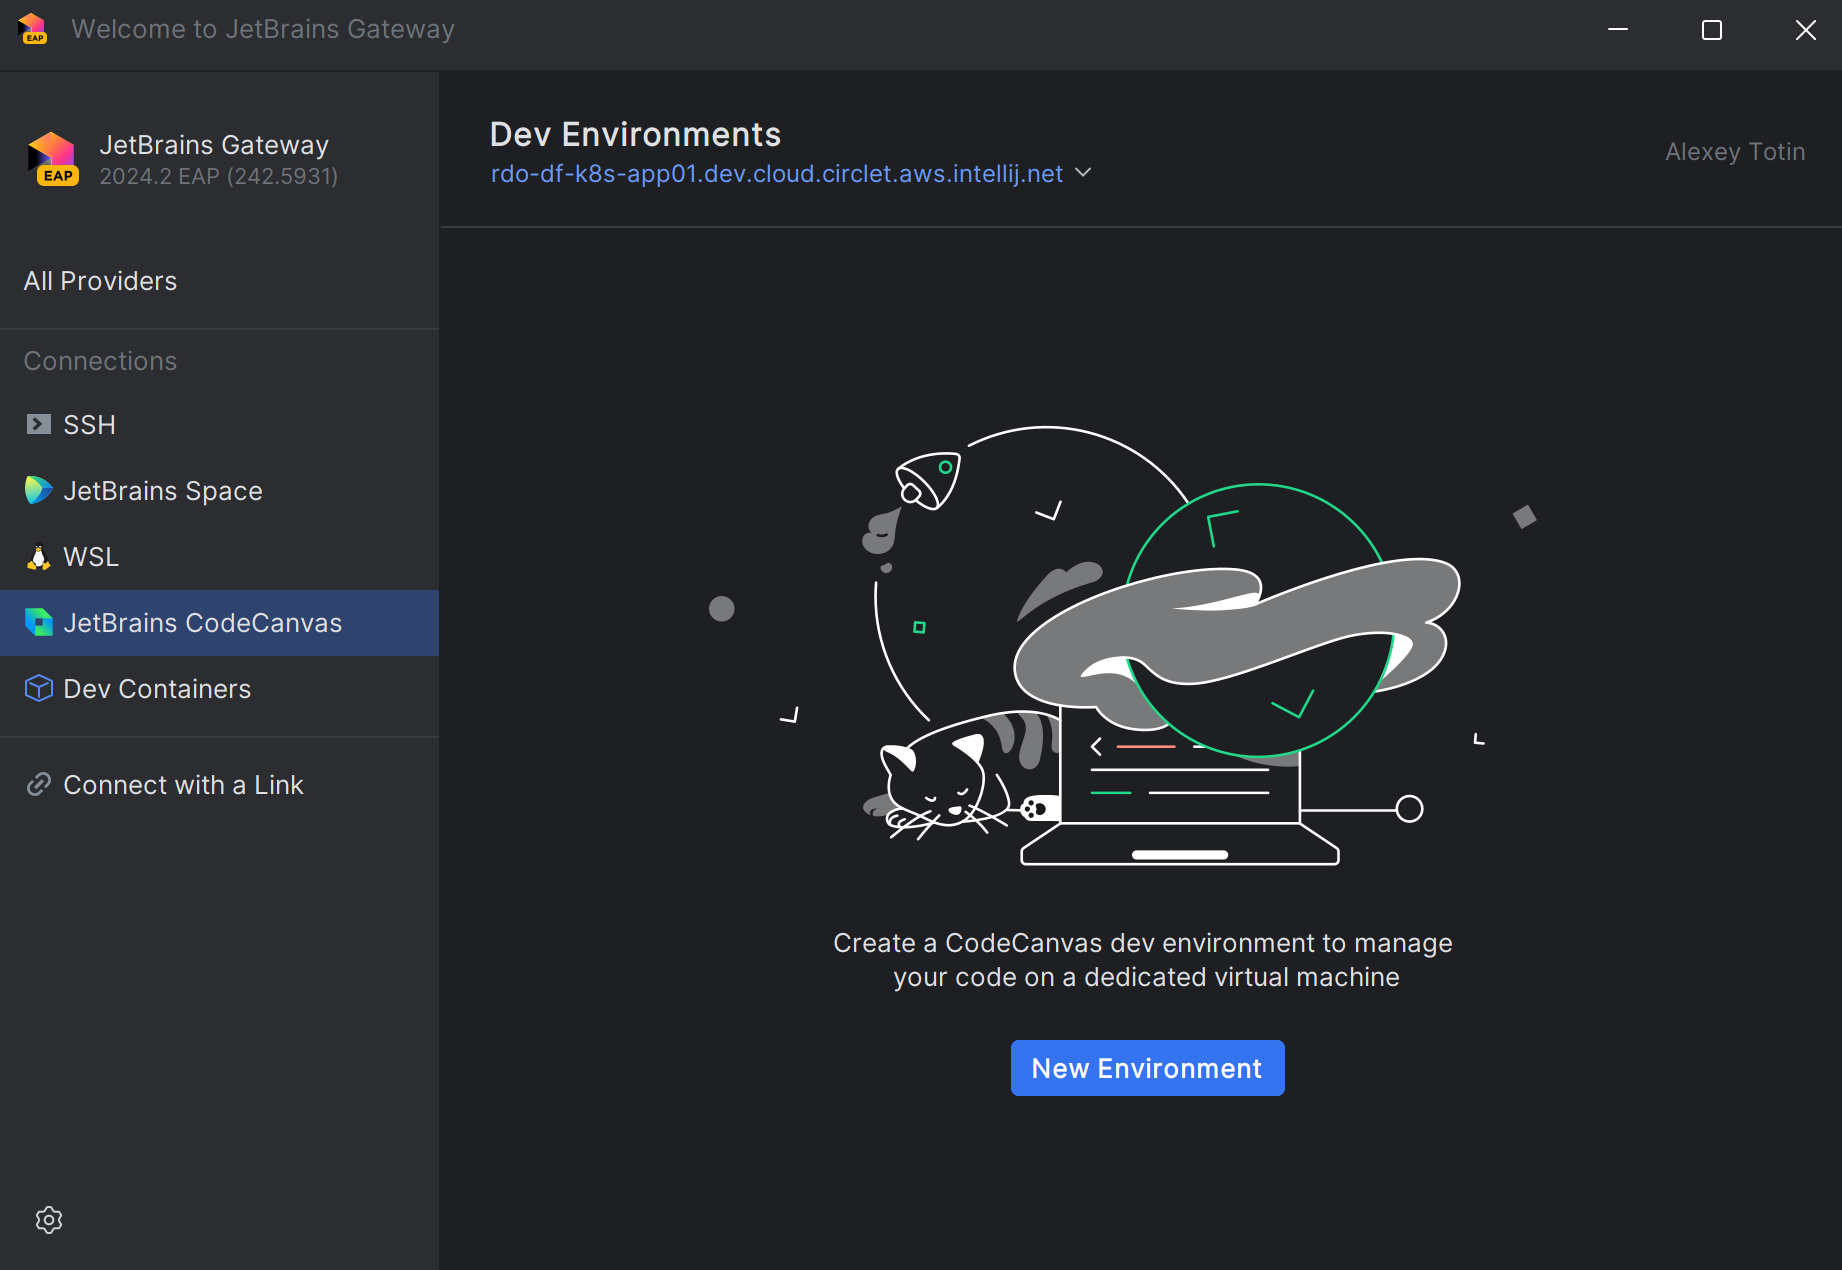Click the JetBrains Gateway EAP logo
Screen dimensions: 1842x1270
[53, 160]
